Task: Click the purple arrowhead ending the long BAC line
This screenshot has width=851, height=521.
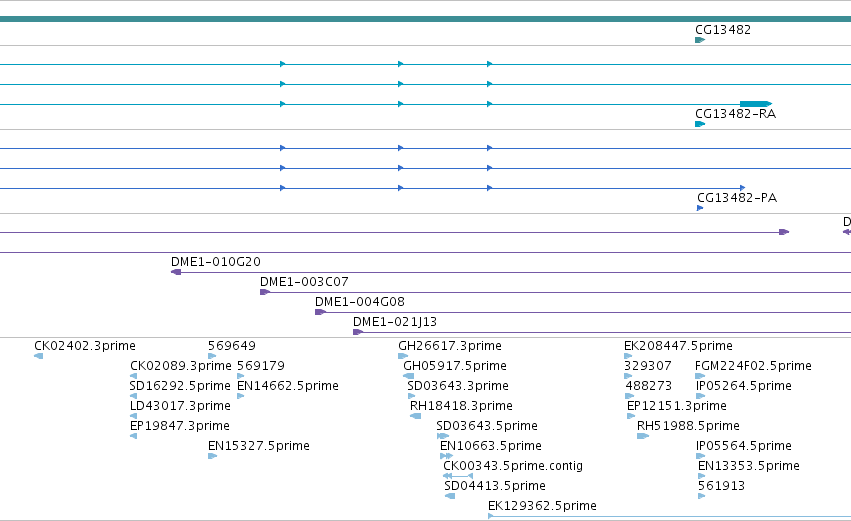Action: pos(784,232)
